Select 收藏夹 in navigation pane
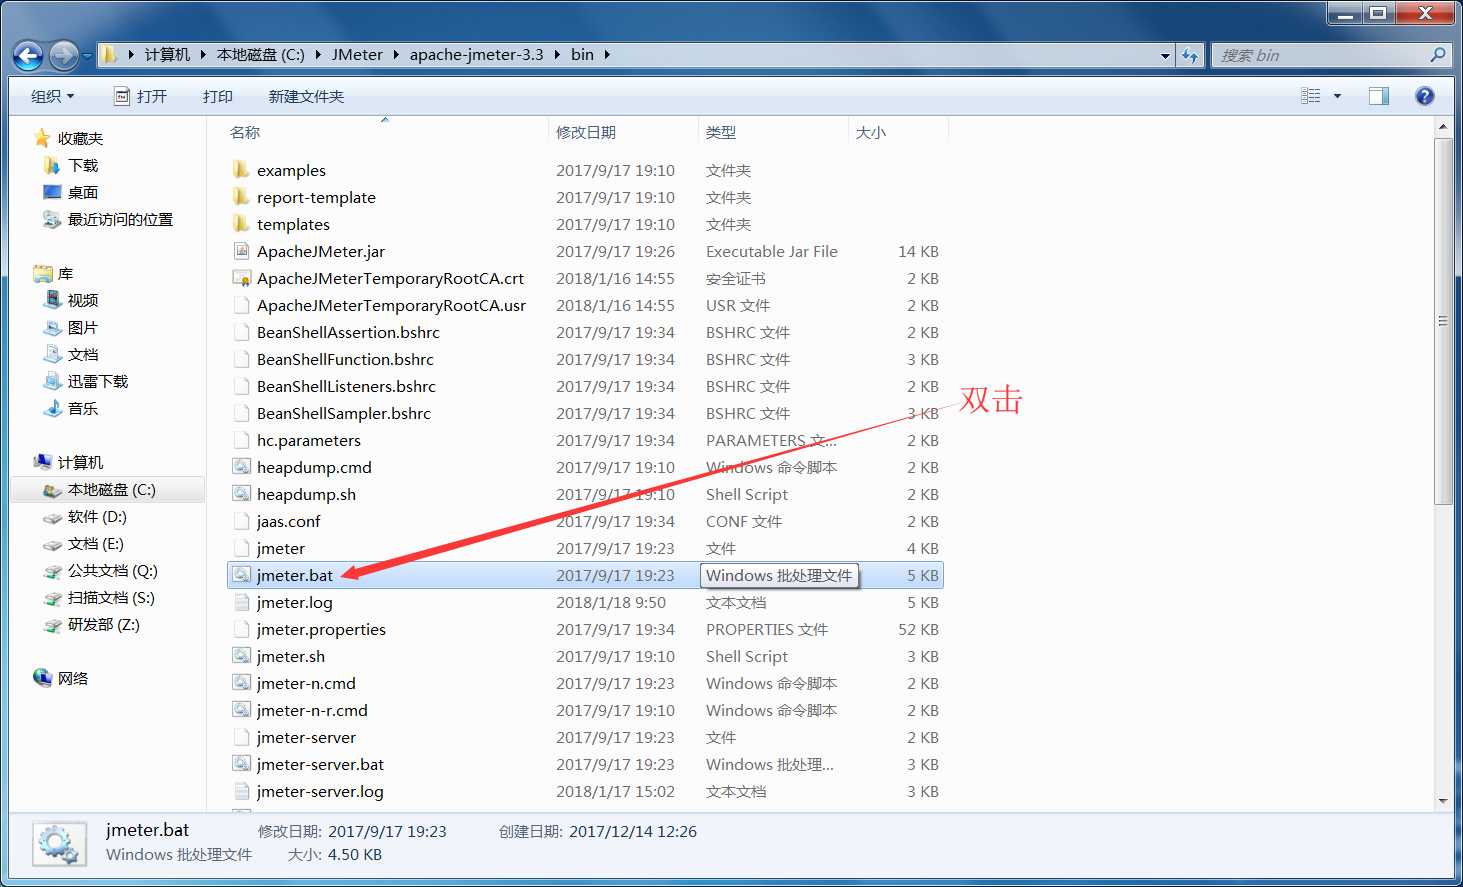Image resolution: width=1463 pixels, height=887 pixels. click(80, 138)
